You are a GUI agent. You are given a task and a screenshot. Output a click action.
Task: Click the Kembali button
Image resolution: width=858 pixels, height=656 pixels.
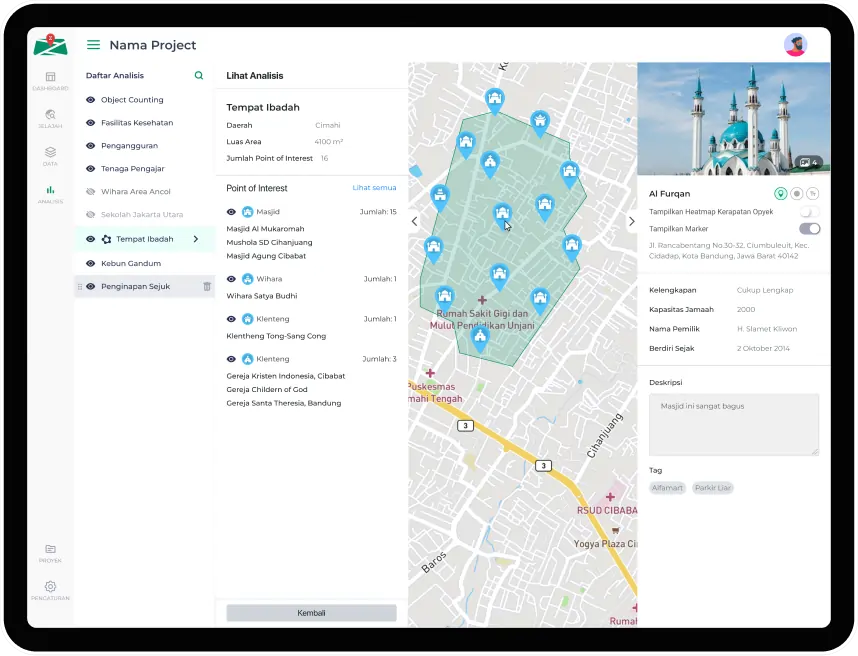click(x=311, y=613)
